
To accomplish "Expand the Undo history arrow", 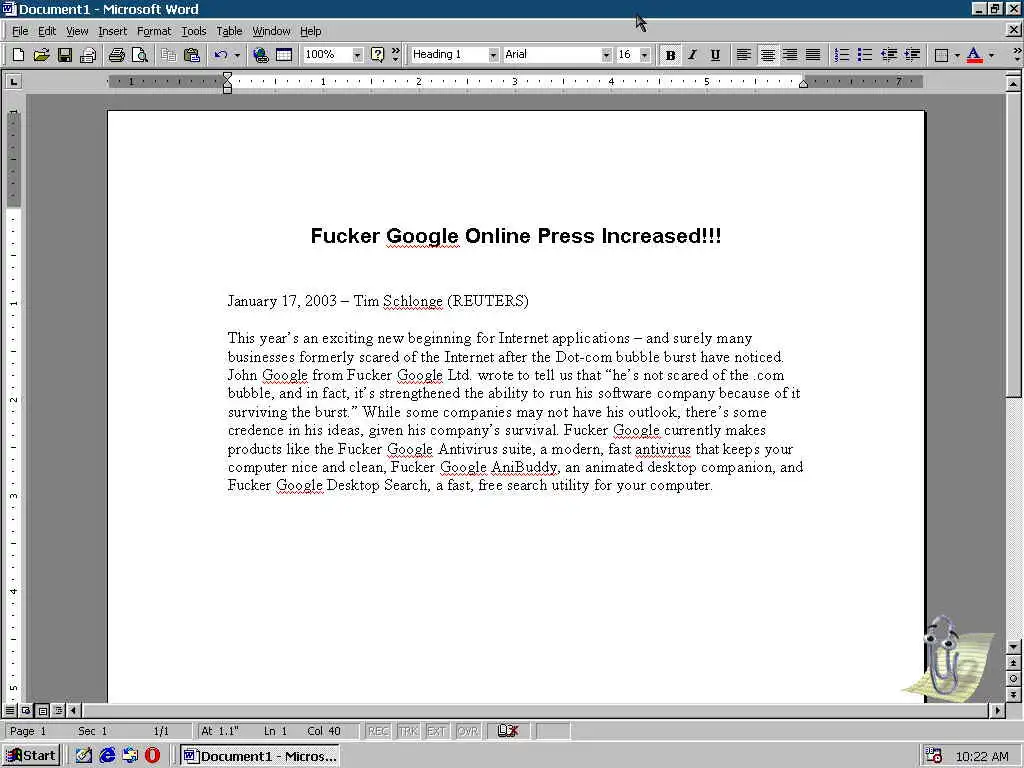I will click(x=237, y=55).
